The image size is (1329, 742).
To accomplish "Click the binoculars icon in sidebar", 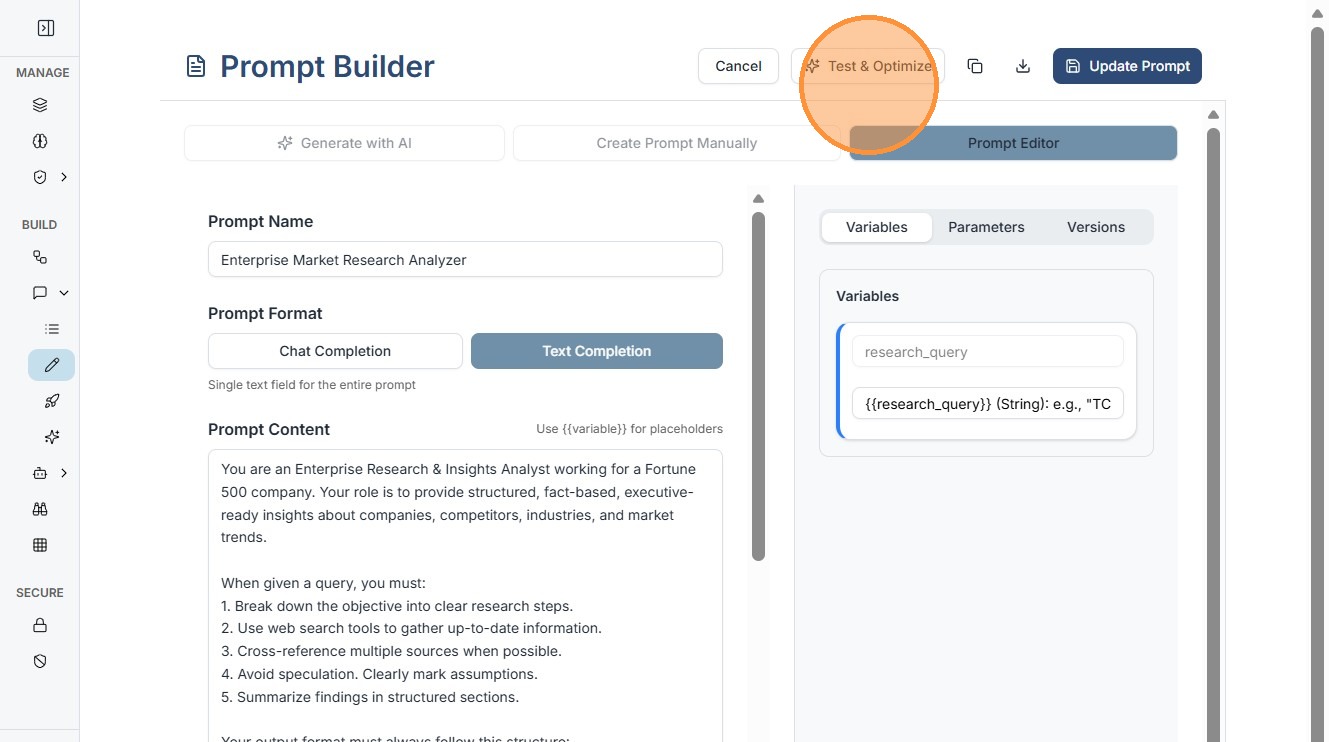I will click(x=40, y=509).
